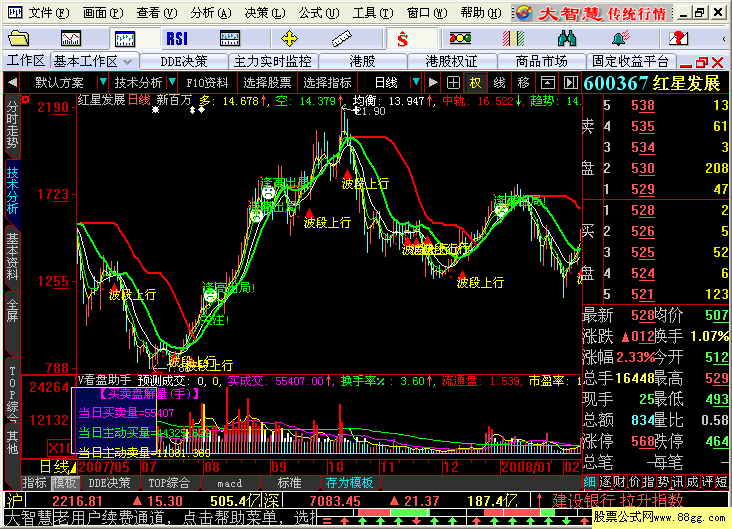Screen dimensions: 732x529
Task: Open the 决策(L) menu
Action: [x=265, y=13]
